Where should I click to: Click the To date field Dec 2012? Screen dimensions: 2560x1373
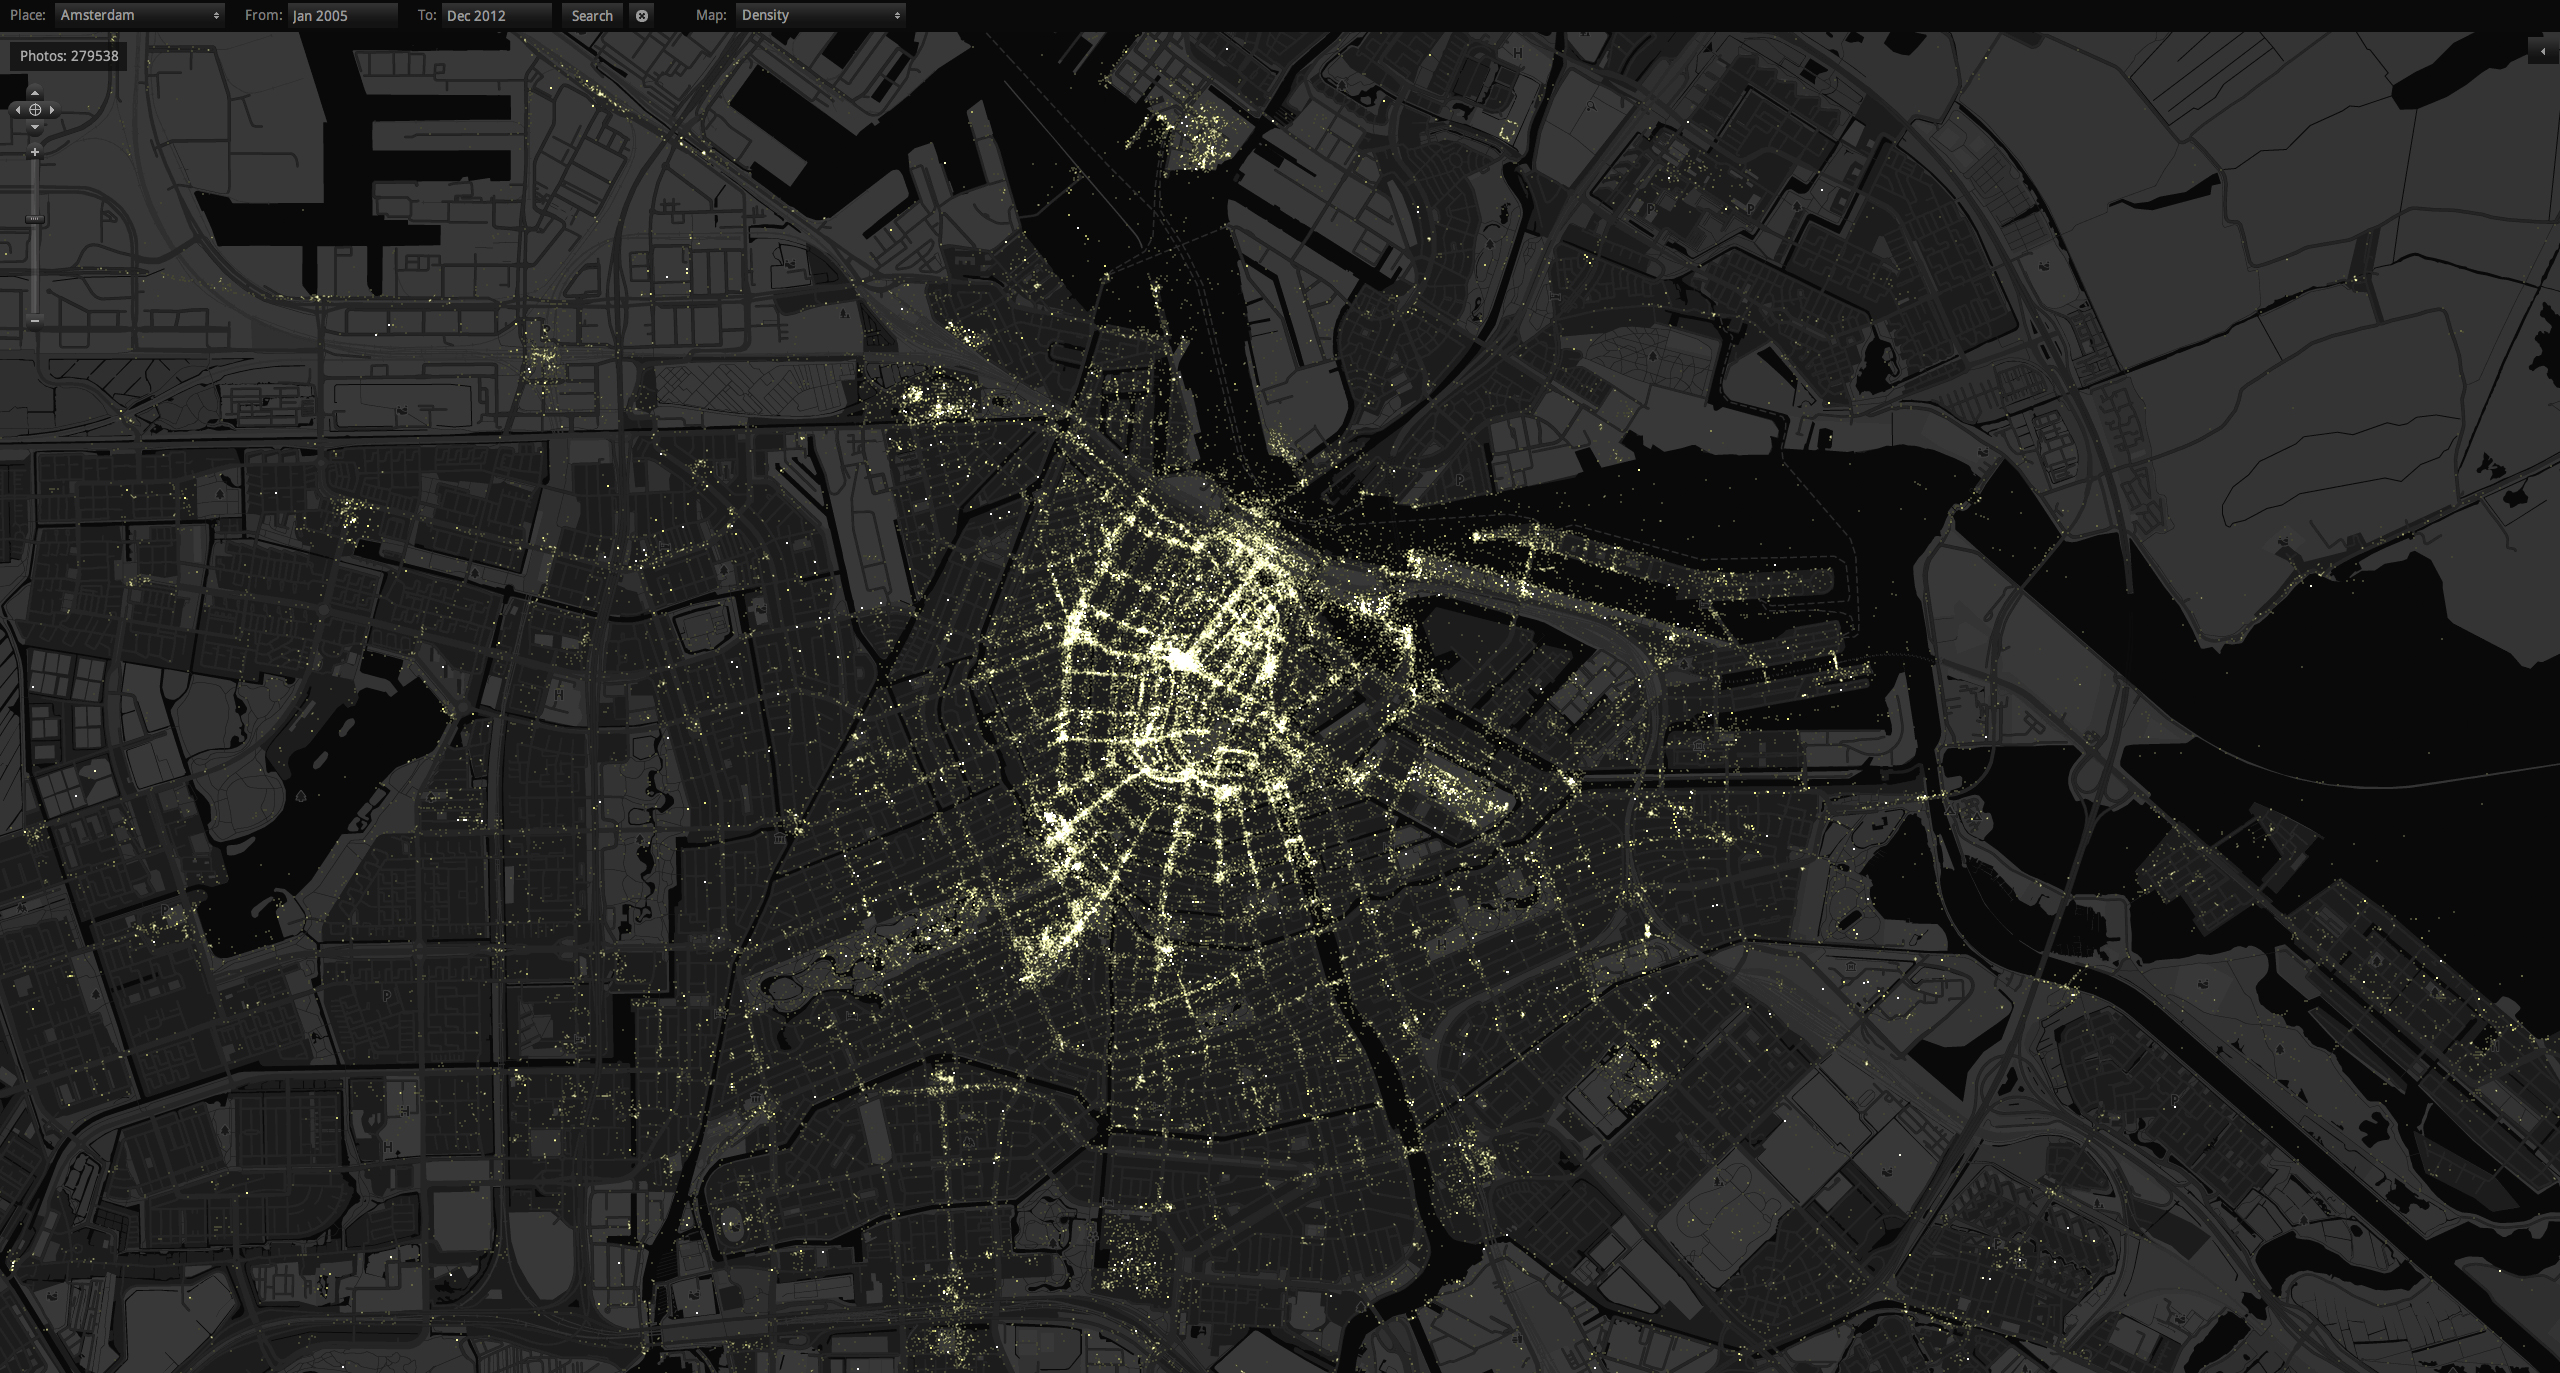click(496, 15)
